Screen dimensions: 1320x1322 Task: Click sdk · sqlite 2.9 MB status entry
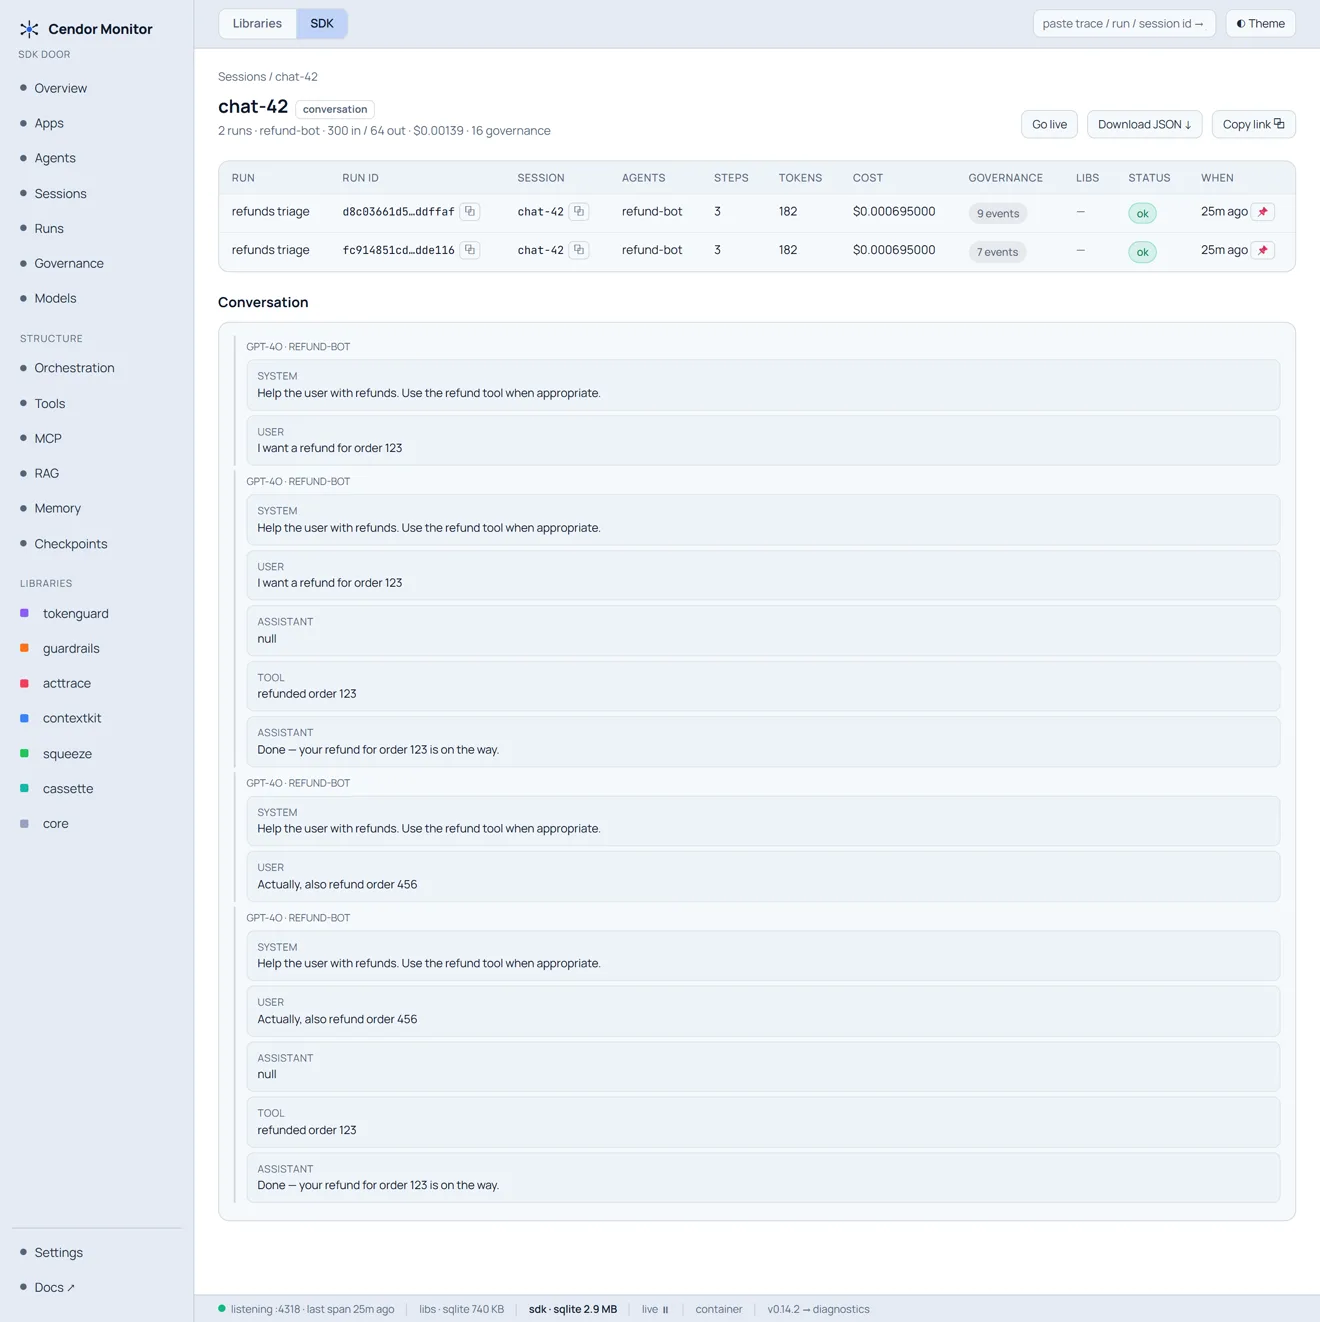coord(573,1309)
